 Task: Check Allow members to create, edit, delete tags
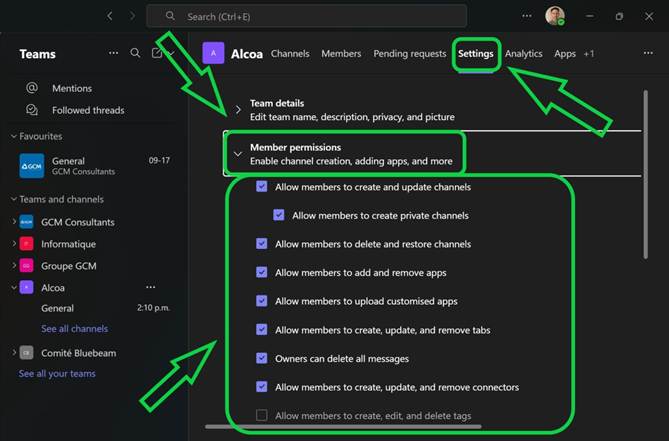point(262,415)
